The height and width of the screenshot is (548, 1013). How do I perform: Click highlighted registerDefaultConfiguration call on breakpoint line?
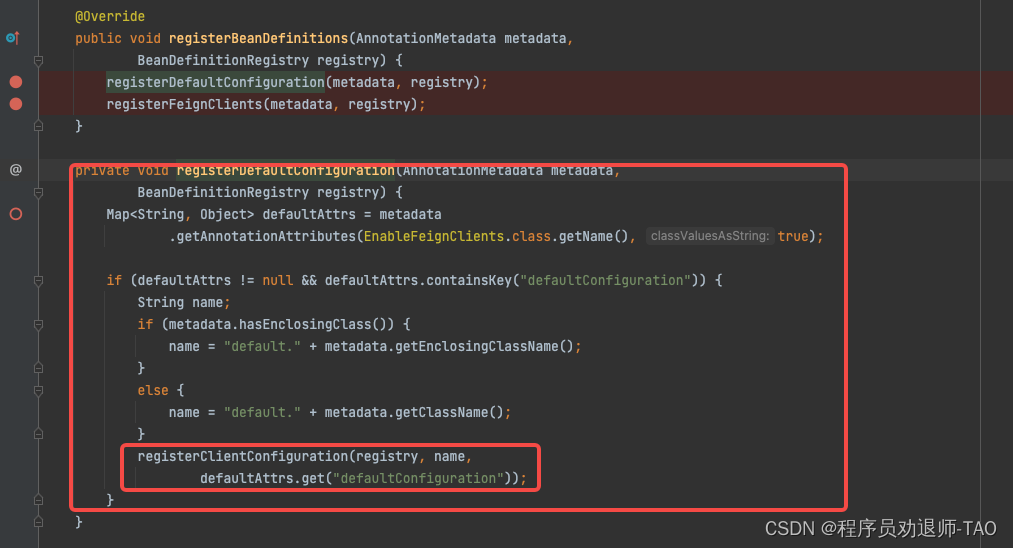coord(215,82)
